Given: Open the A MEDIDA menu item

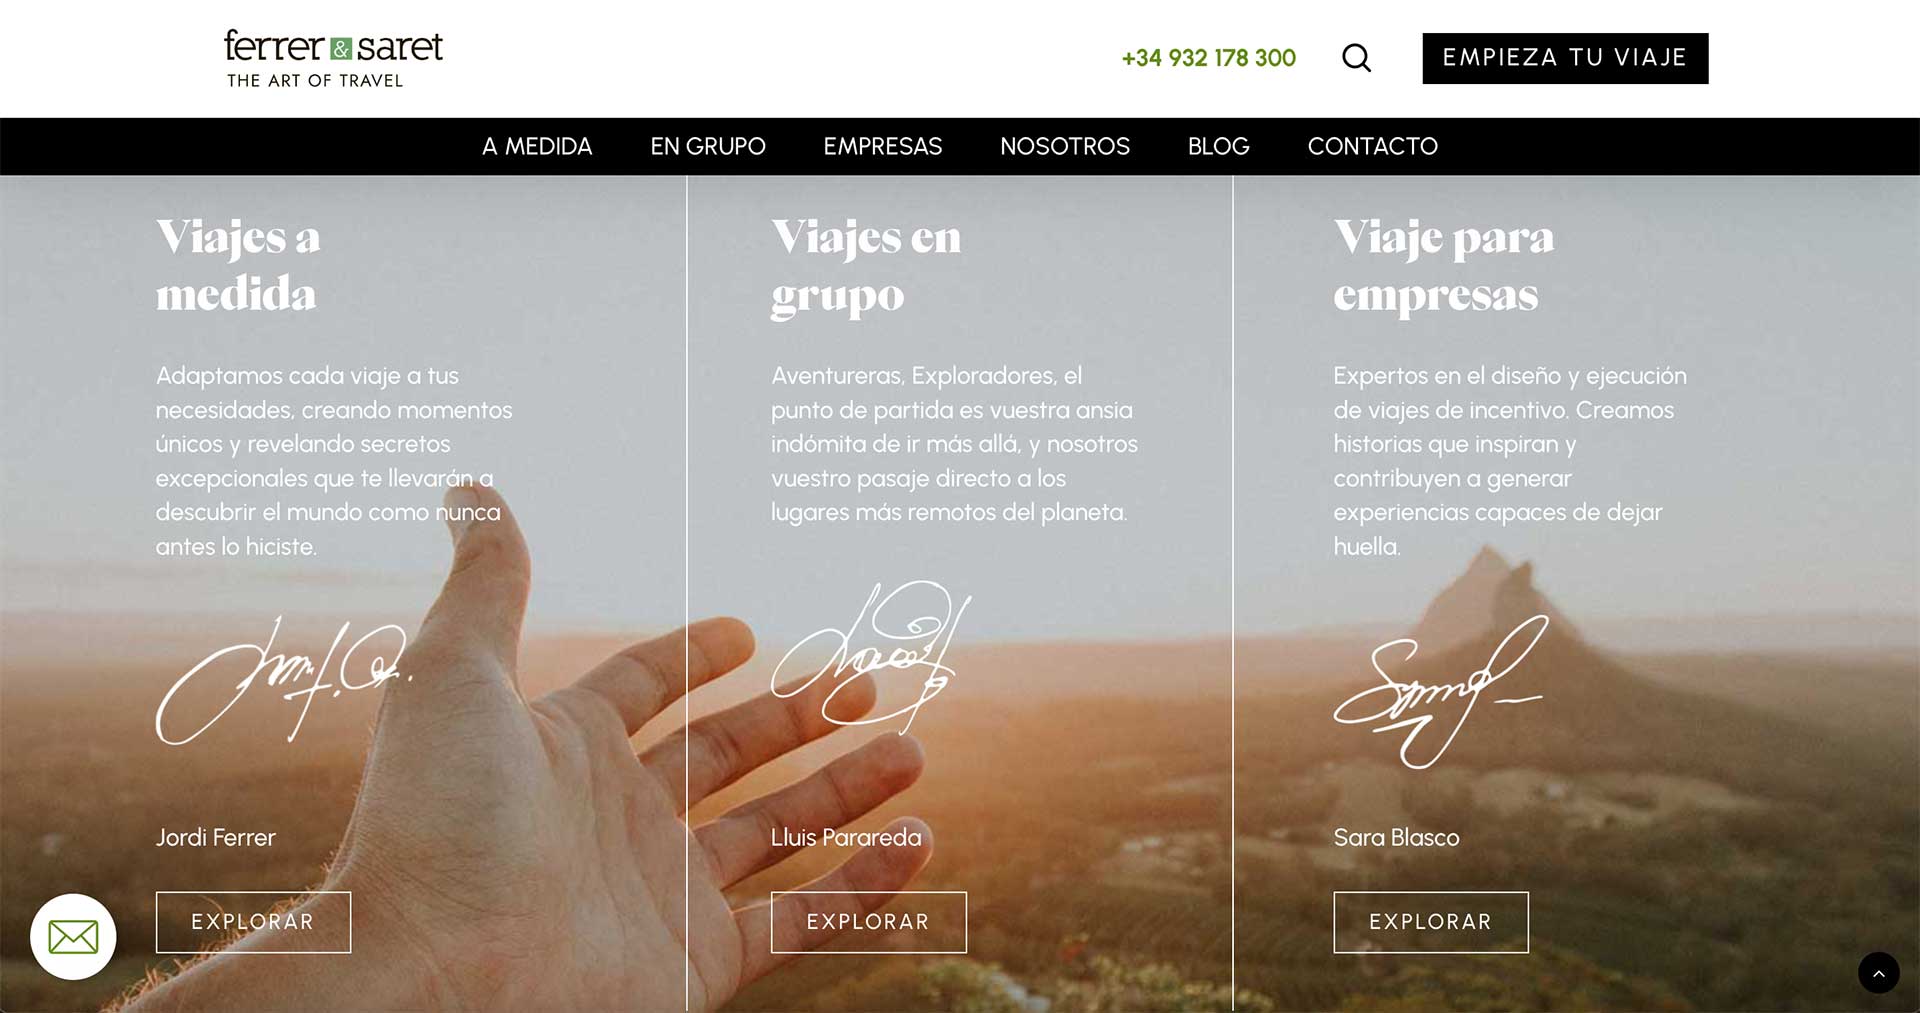Looking at the screenshot, I should 537,146.
